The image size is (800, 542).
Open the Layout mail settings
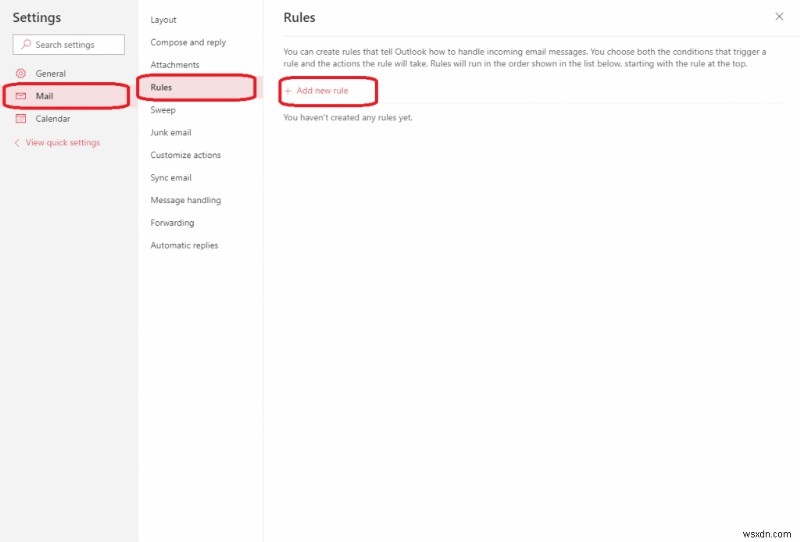[x=163, y=20]
